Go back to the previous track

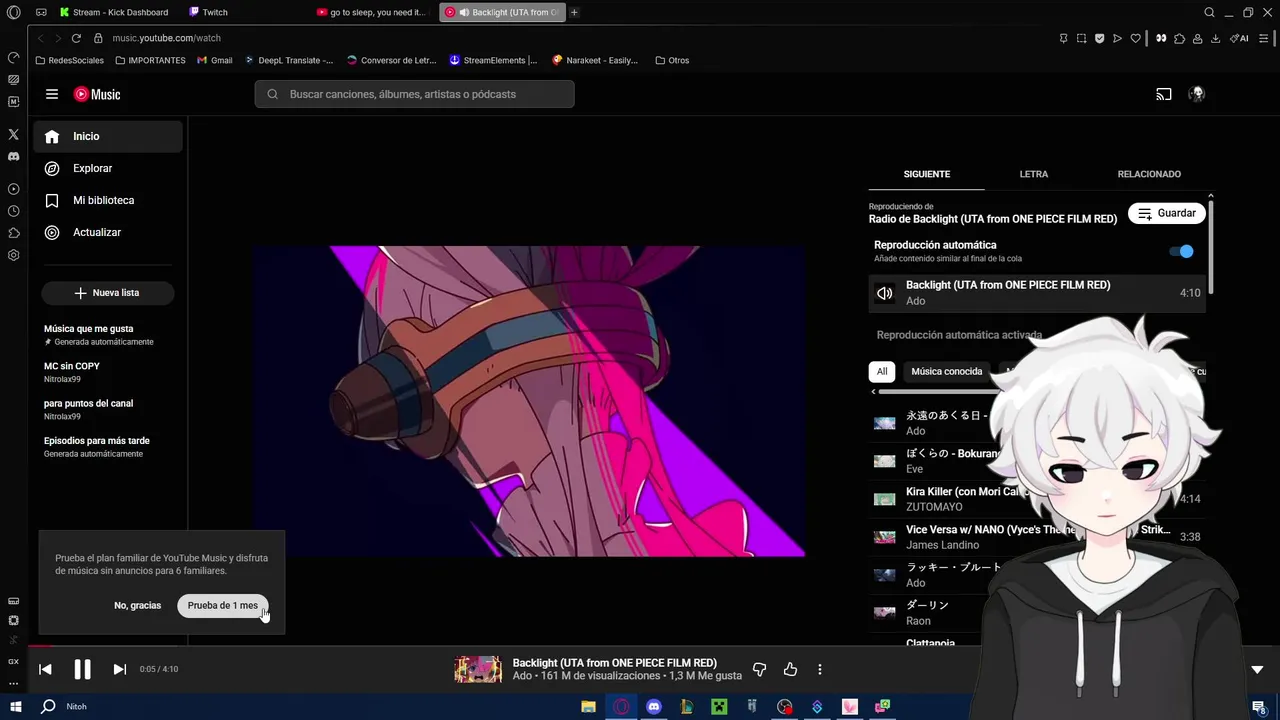point(45,669)
